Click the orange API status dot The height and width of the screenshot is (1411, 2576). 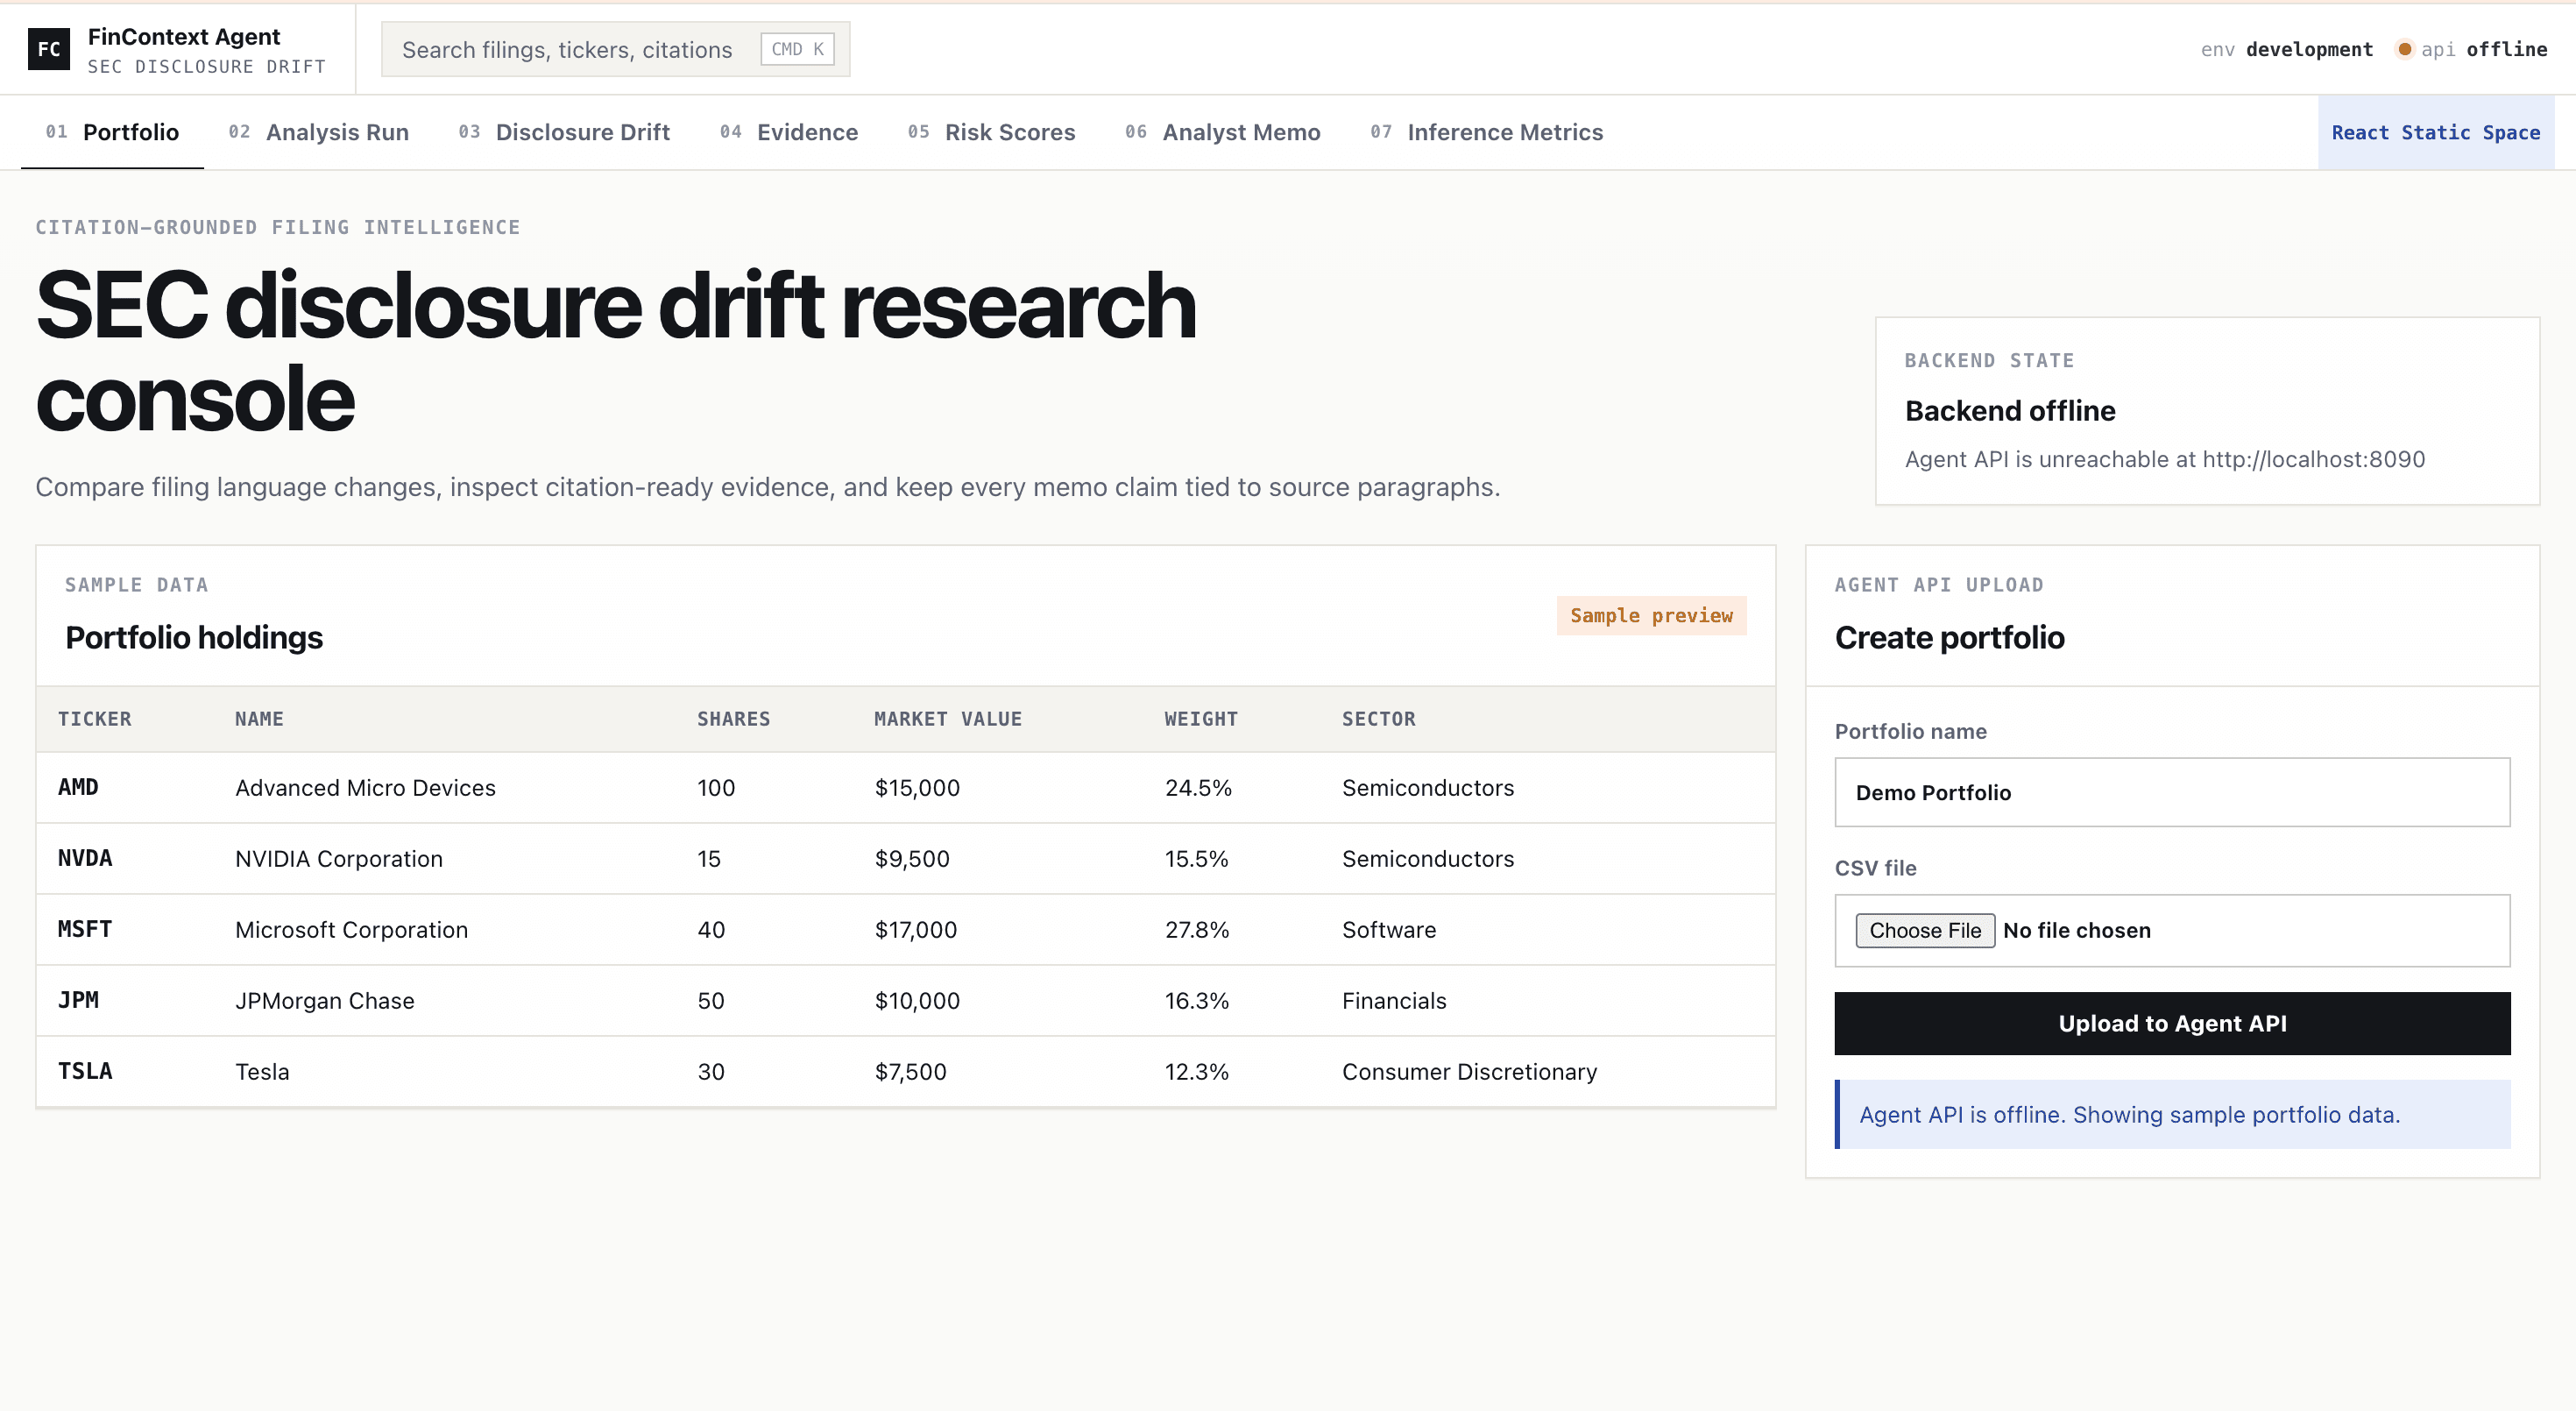(2405, 49)
